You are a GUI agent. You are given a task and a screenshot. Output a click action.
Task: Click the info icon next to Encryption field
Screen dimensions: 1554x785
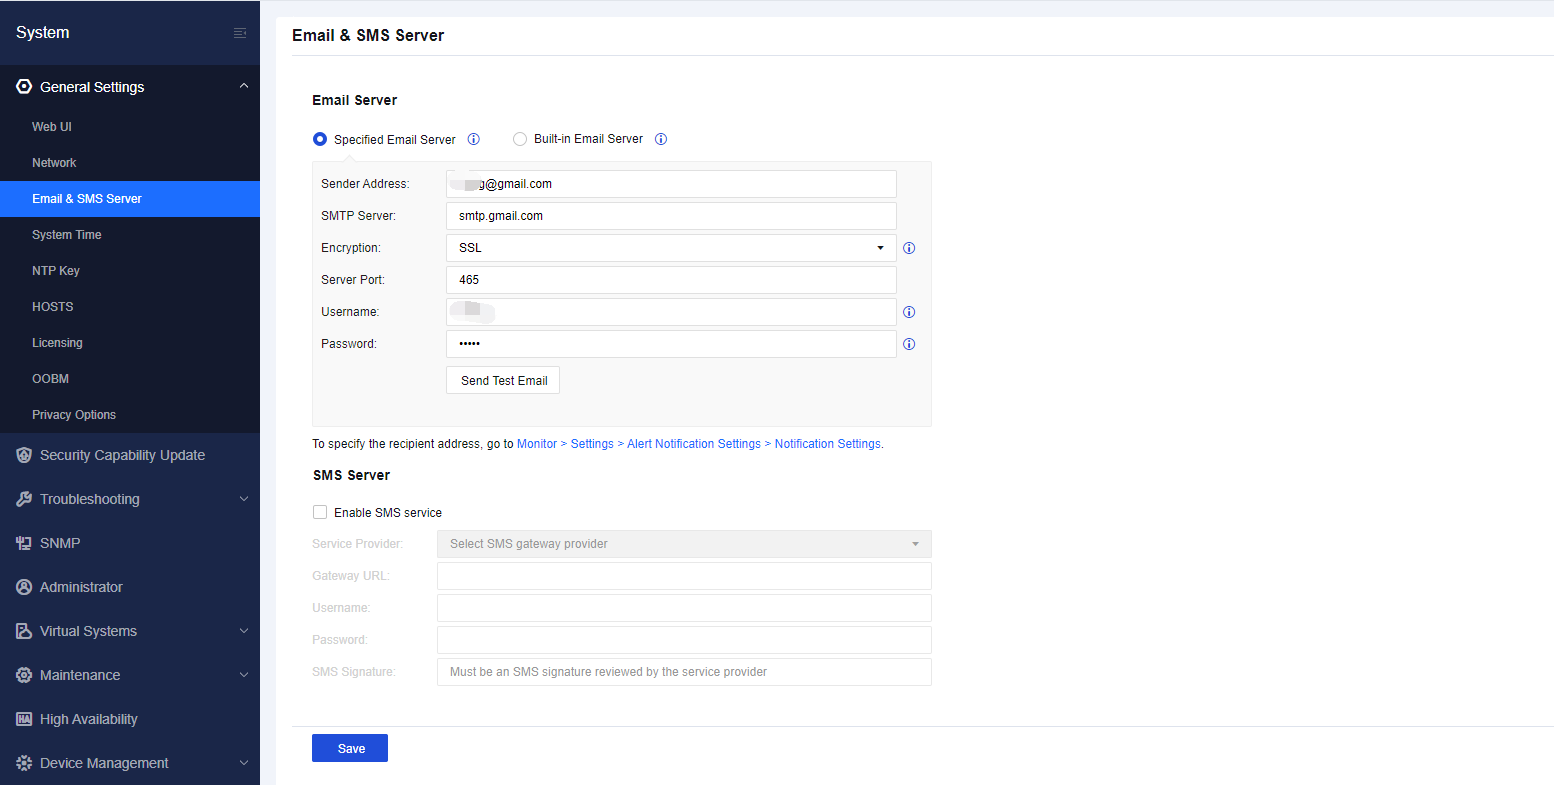pos(909,248)
